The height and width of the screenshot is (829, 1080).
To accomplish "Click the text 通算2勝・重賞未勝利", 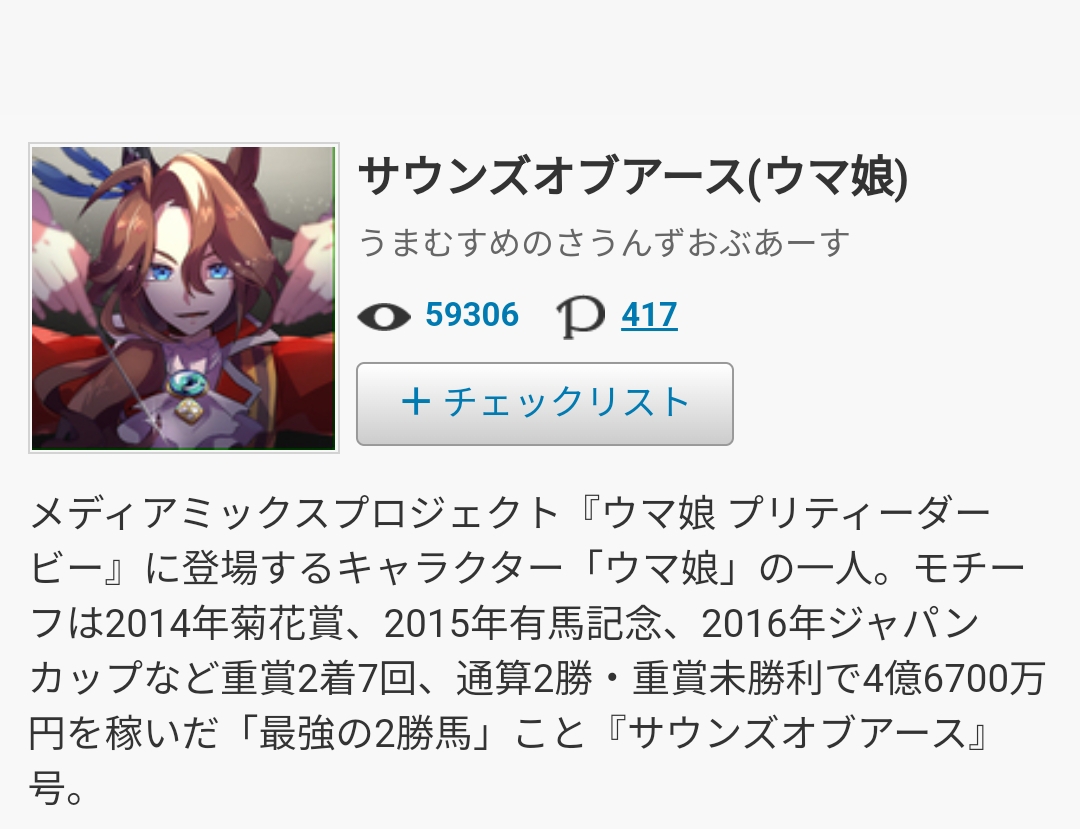I will coord(638,679).
